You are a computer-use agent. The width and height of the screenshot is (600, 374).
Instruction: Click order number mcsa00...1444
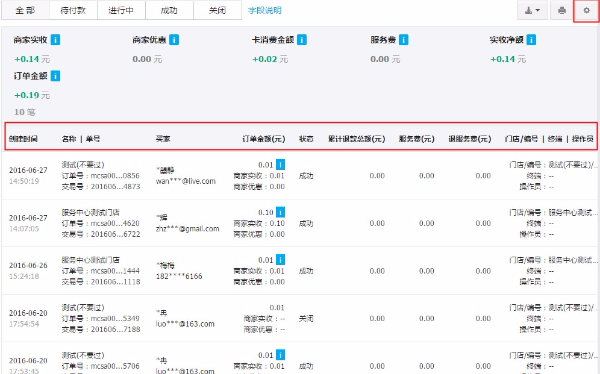(x=115, y=271)
